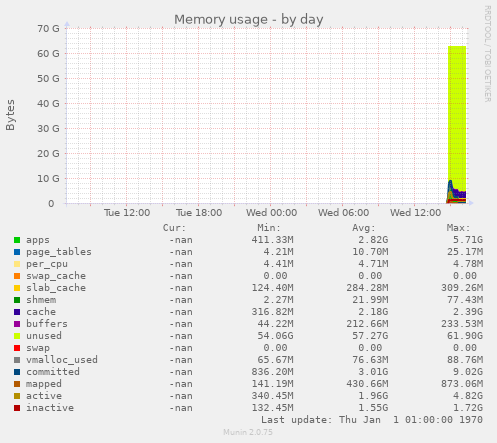497x443 pixels.
Task: Click the swap_cache orange legend swatch
Action: (x=17, y=276)
